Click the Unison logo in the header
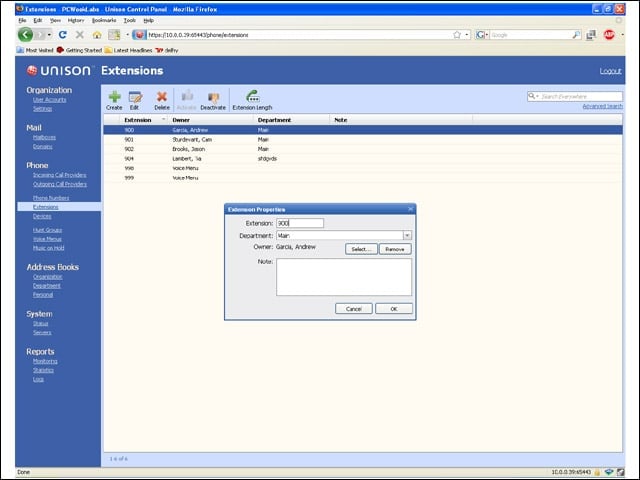 tap(59, 71)
